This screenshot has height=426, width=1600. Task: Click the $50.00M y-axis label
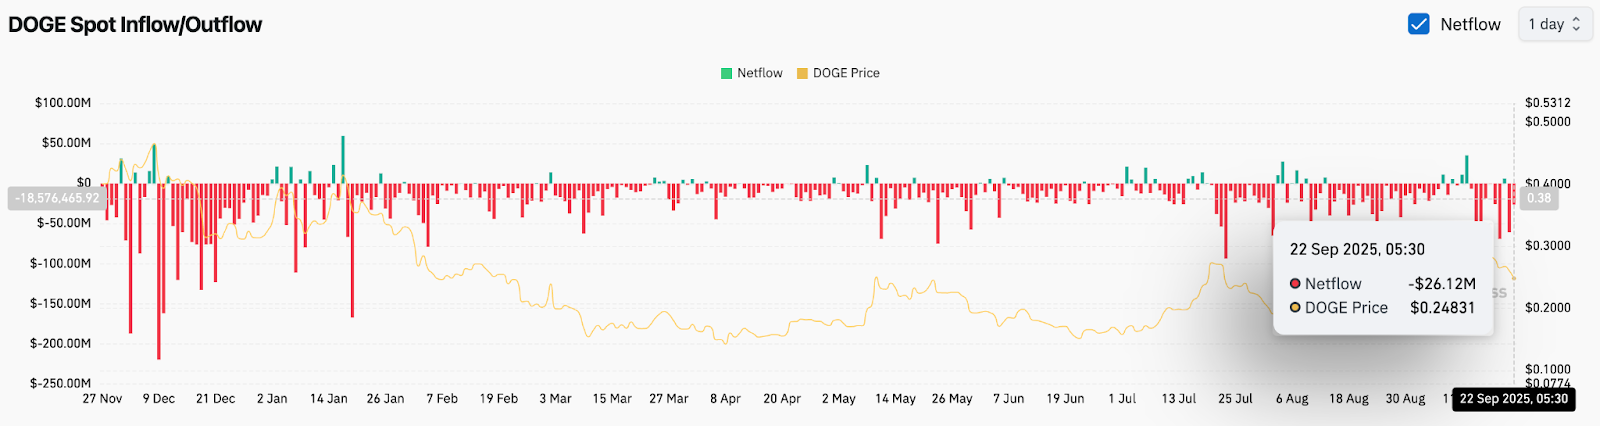click(67, 143)
